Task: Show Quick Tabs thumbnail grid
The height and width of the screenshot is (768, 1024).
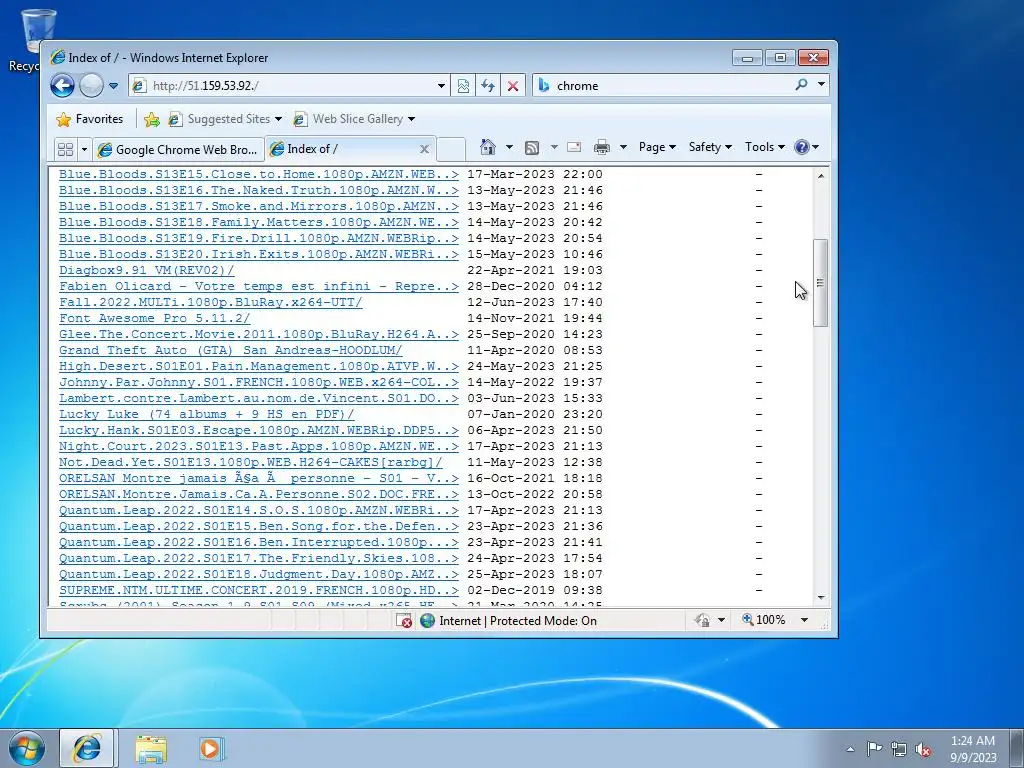Action: pyautogui.click(x=65, y=150)
